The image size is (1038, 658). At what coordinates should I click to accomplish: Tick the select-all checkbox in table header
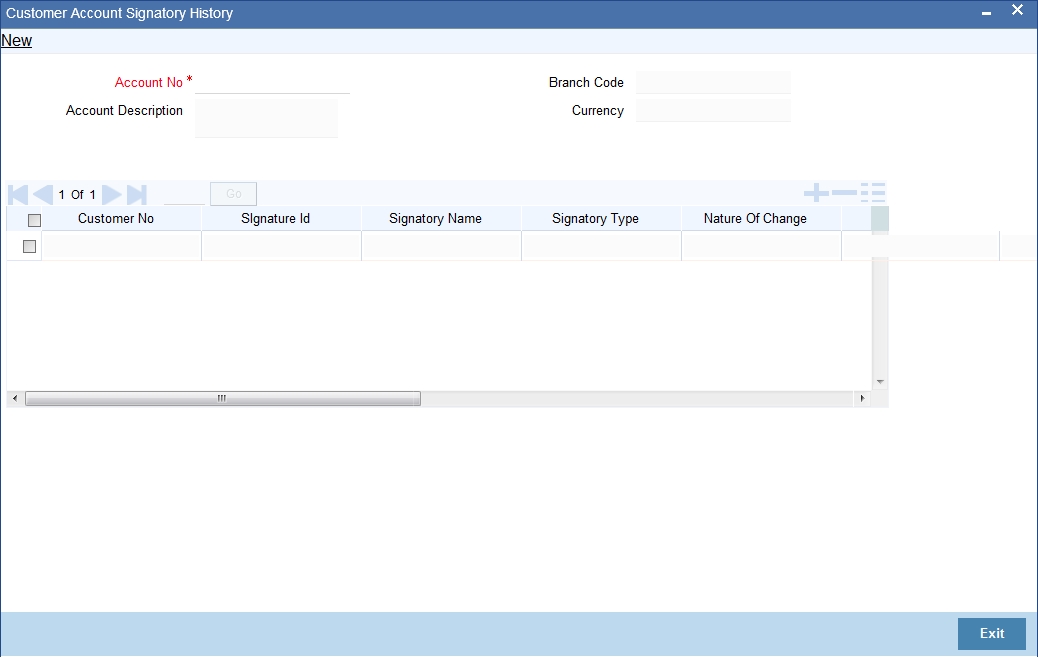34,220
